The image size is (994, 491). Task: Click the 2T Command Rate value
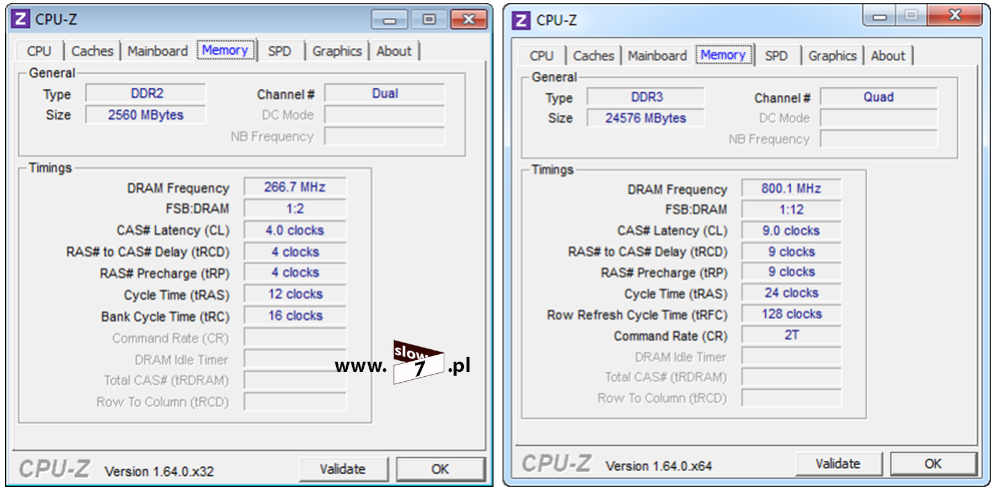click(x=791, y=335)
